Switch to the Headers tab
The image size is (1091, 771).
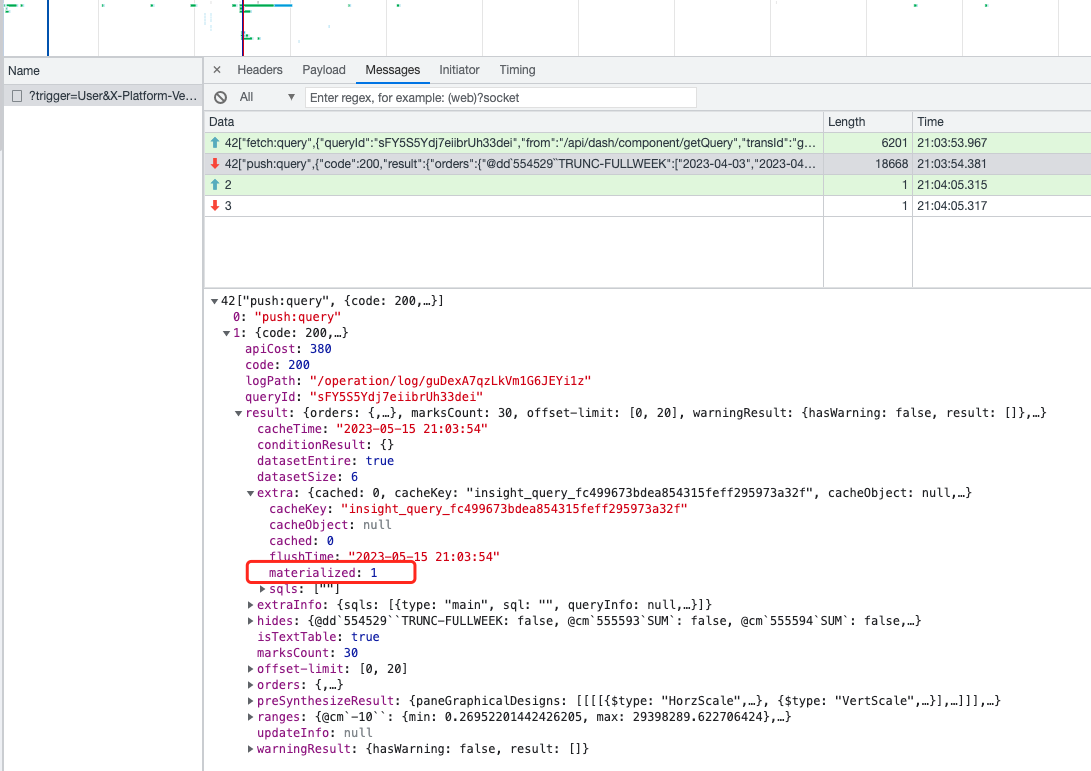[259, 70]
